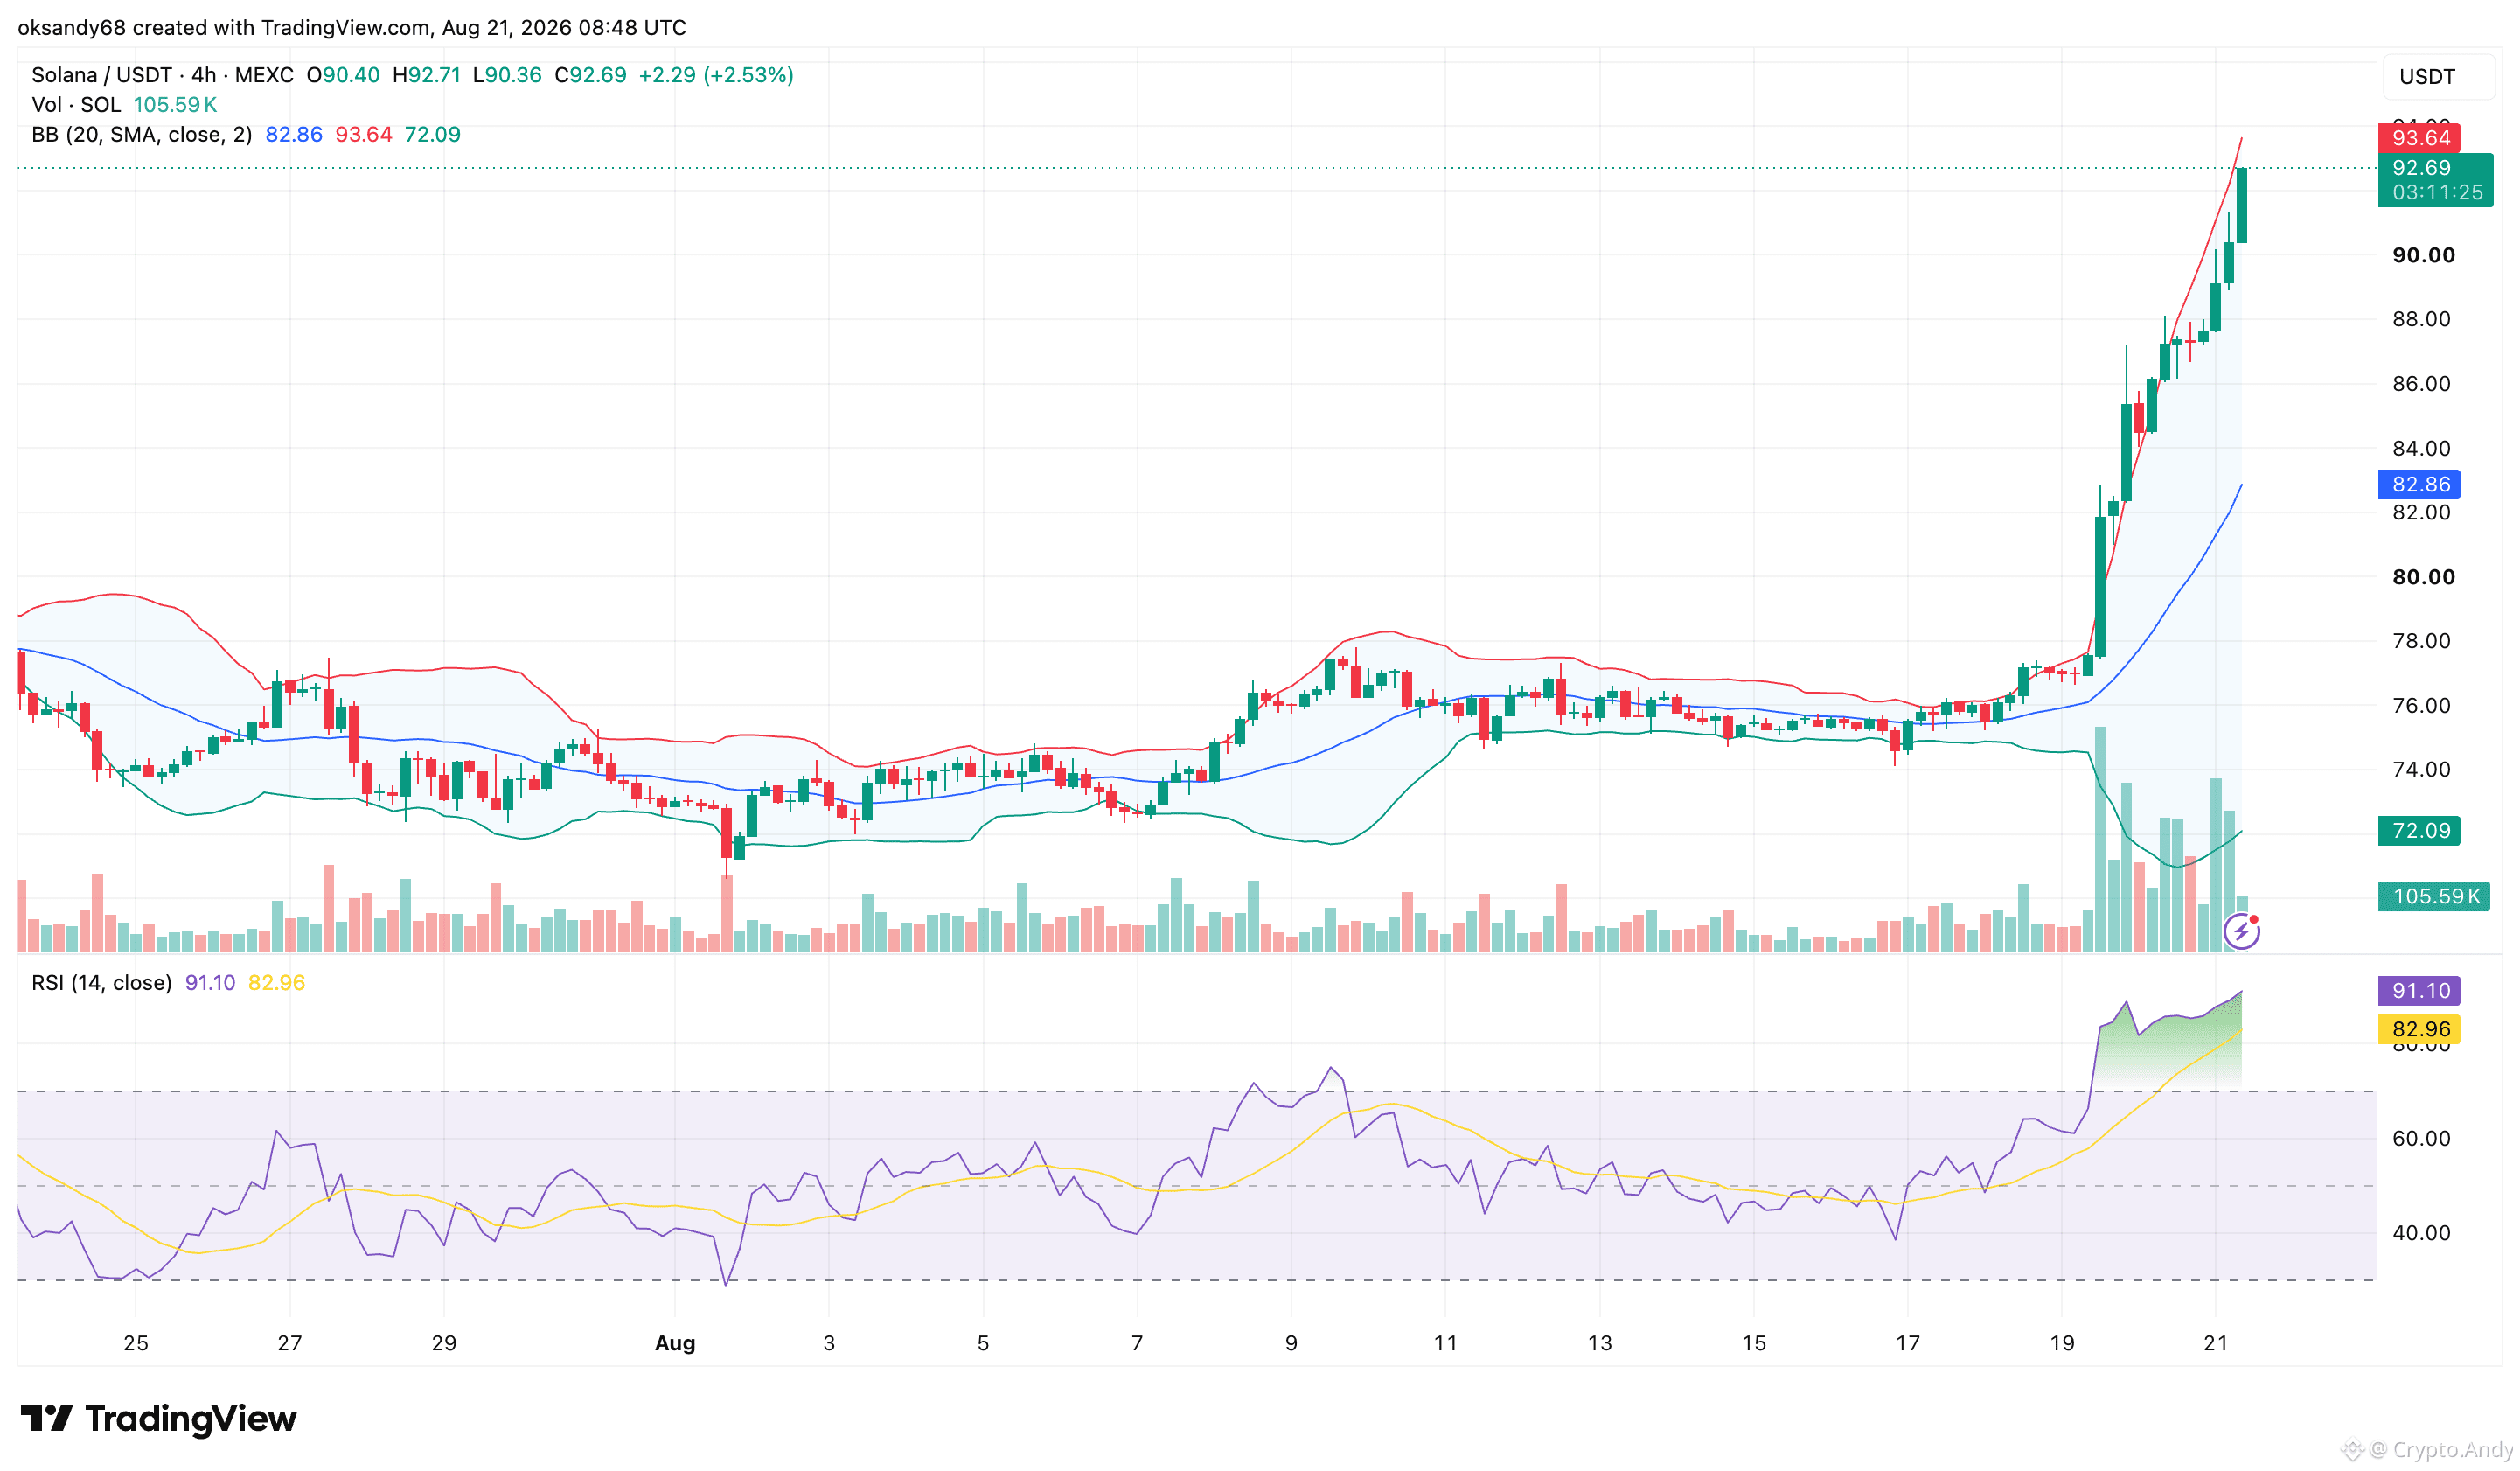Click the 15 date label on the time axis
The height and width of the screenshot is (1471, 2520).
1754,1343
